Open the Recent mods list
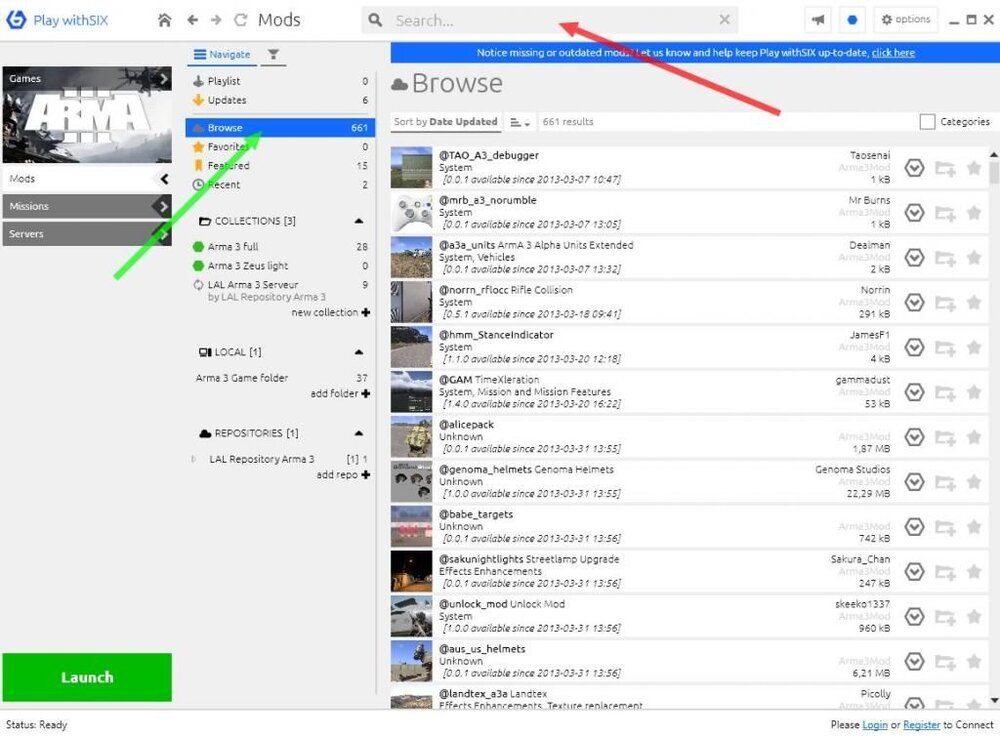 (280, 185)
